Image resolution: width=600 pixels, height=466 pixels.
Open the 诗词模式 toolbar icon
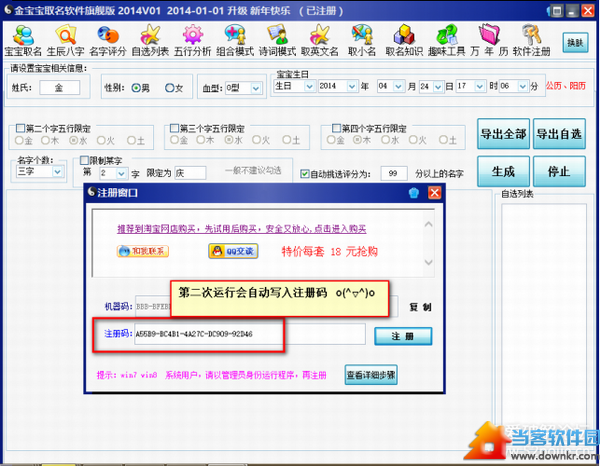(x=277, y=40)
